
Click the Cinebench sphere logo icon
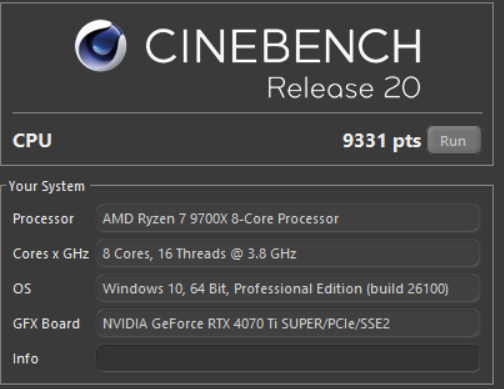pyautogui.click(x=101, y=45)
